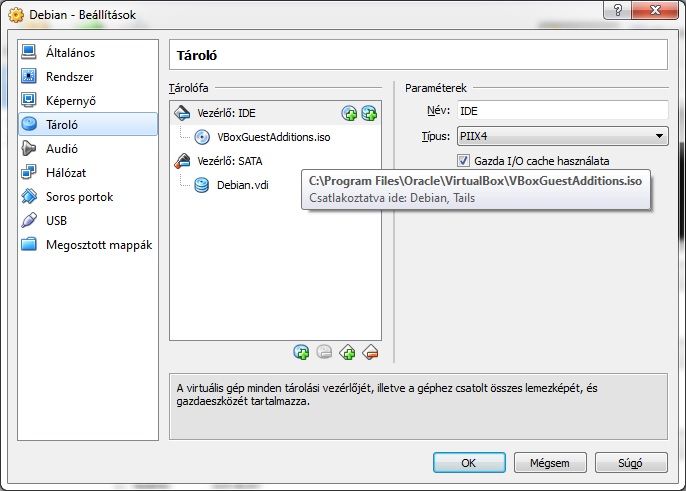Screen dimensions: 686x491
Task: Click the Név text field containing IDE
Action: coord(562,111)
